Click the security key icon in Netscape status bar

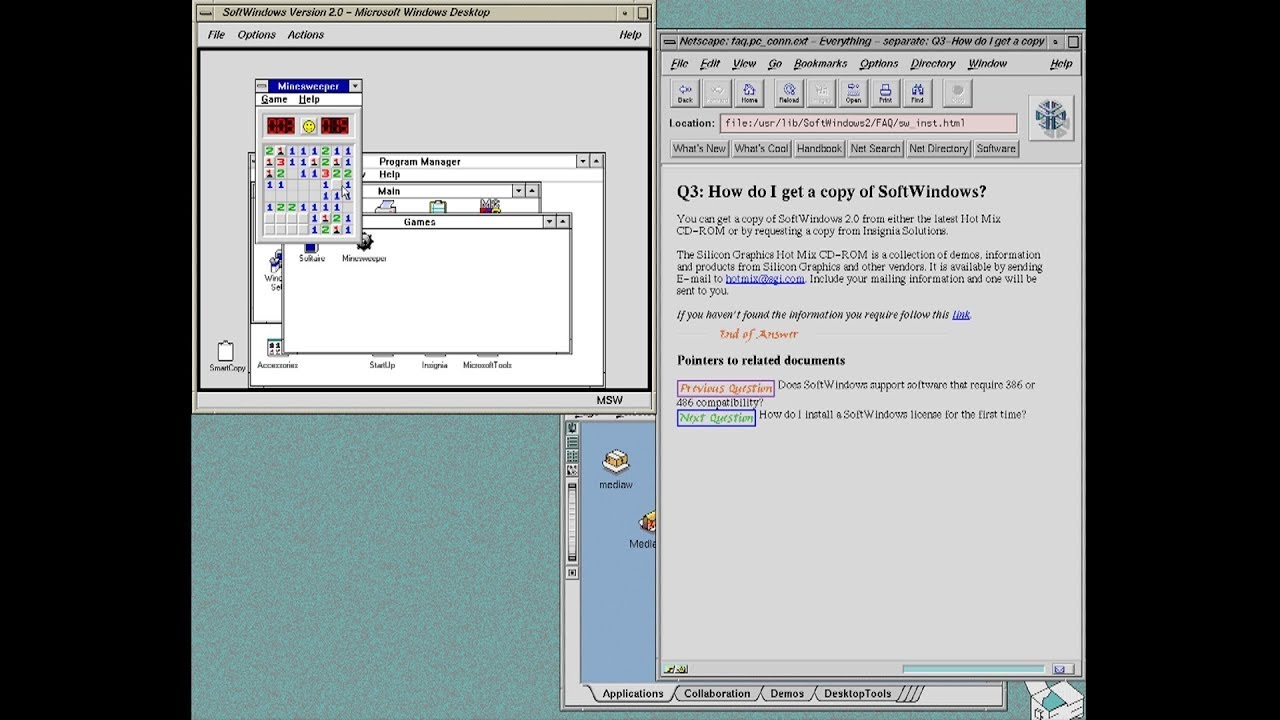pos(675,669)
